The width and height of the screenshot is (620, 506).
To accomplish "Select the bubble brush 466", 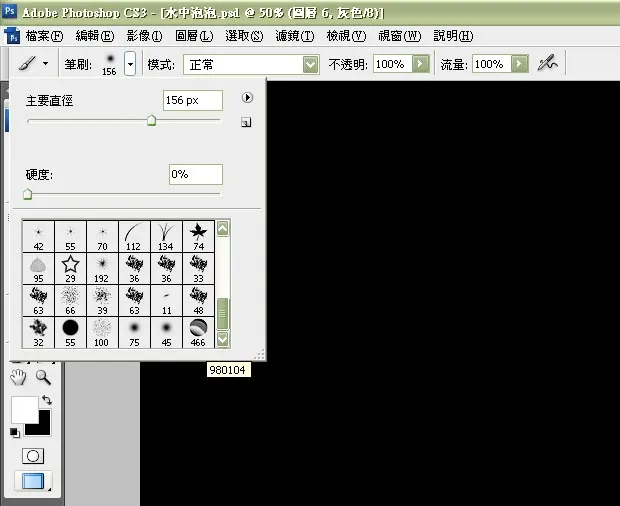I will tap(198, 332).
